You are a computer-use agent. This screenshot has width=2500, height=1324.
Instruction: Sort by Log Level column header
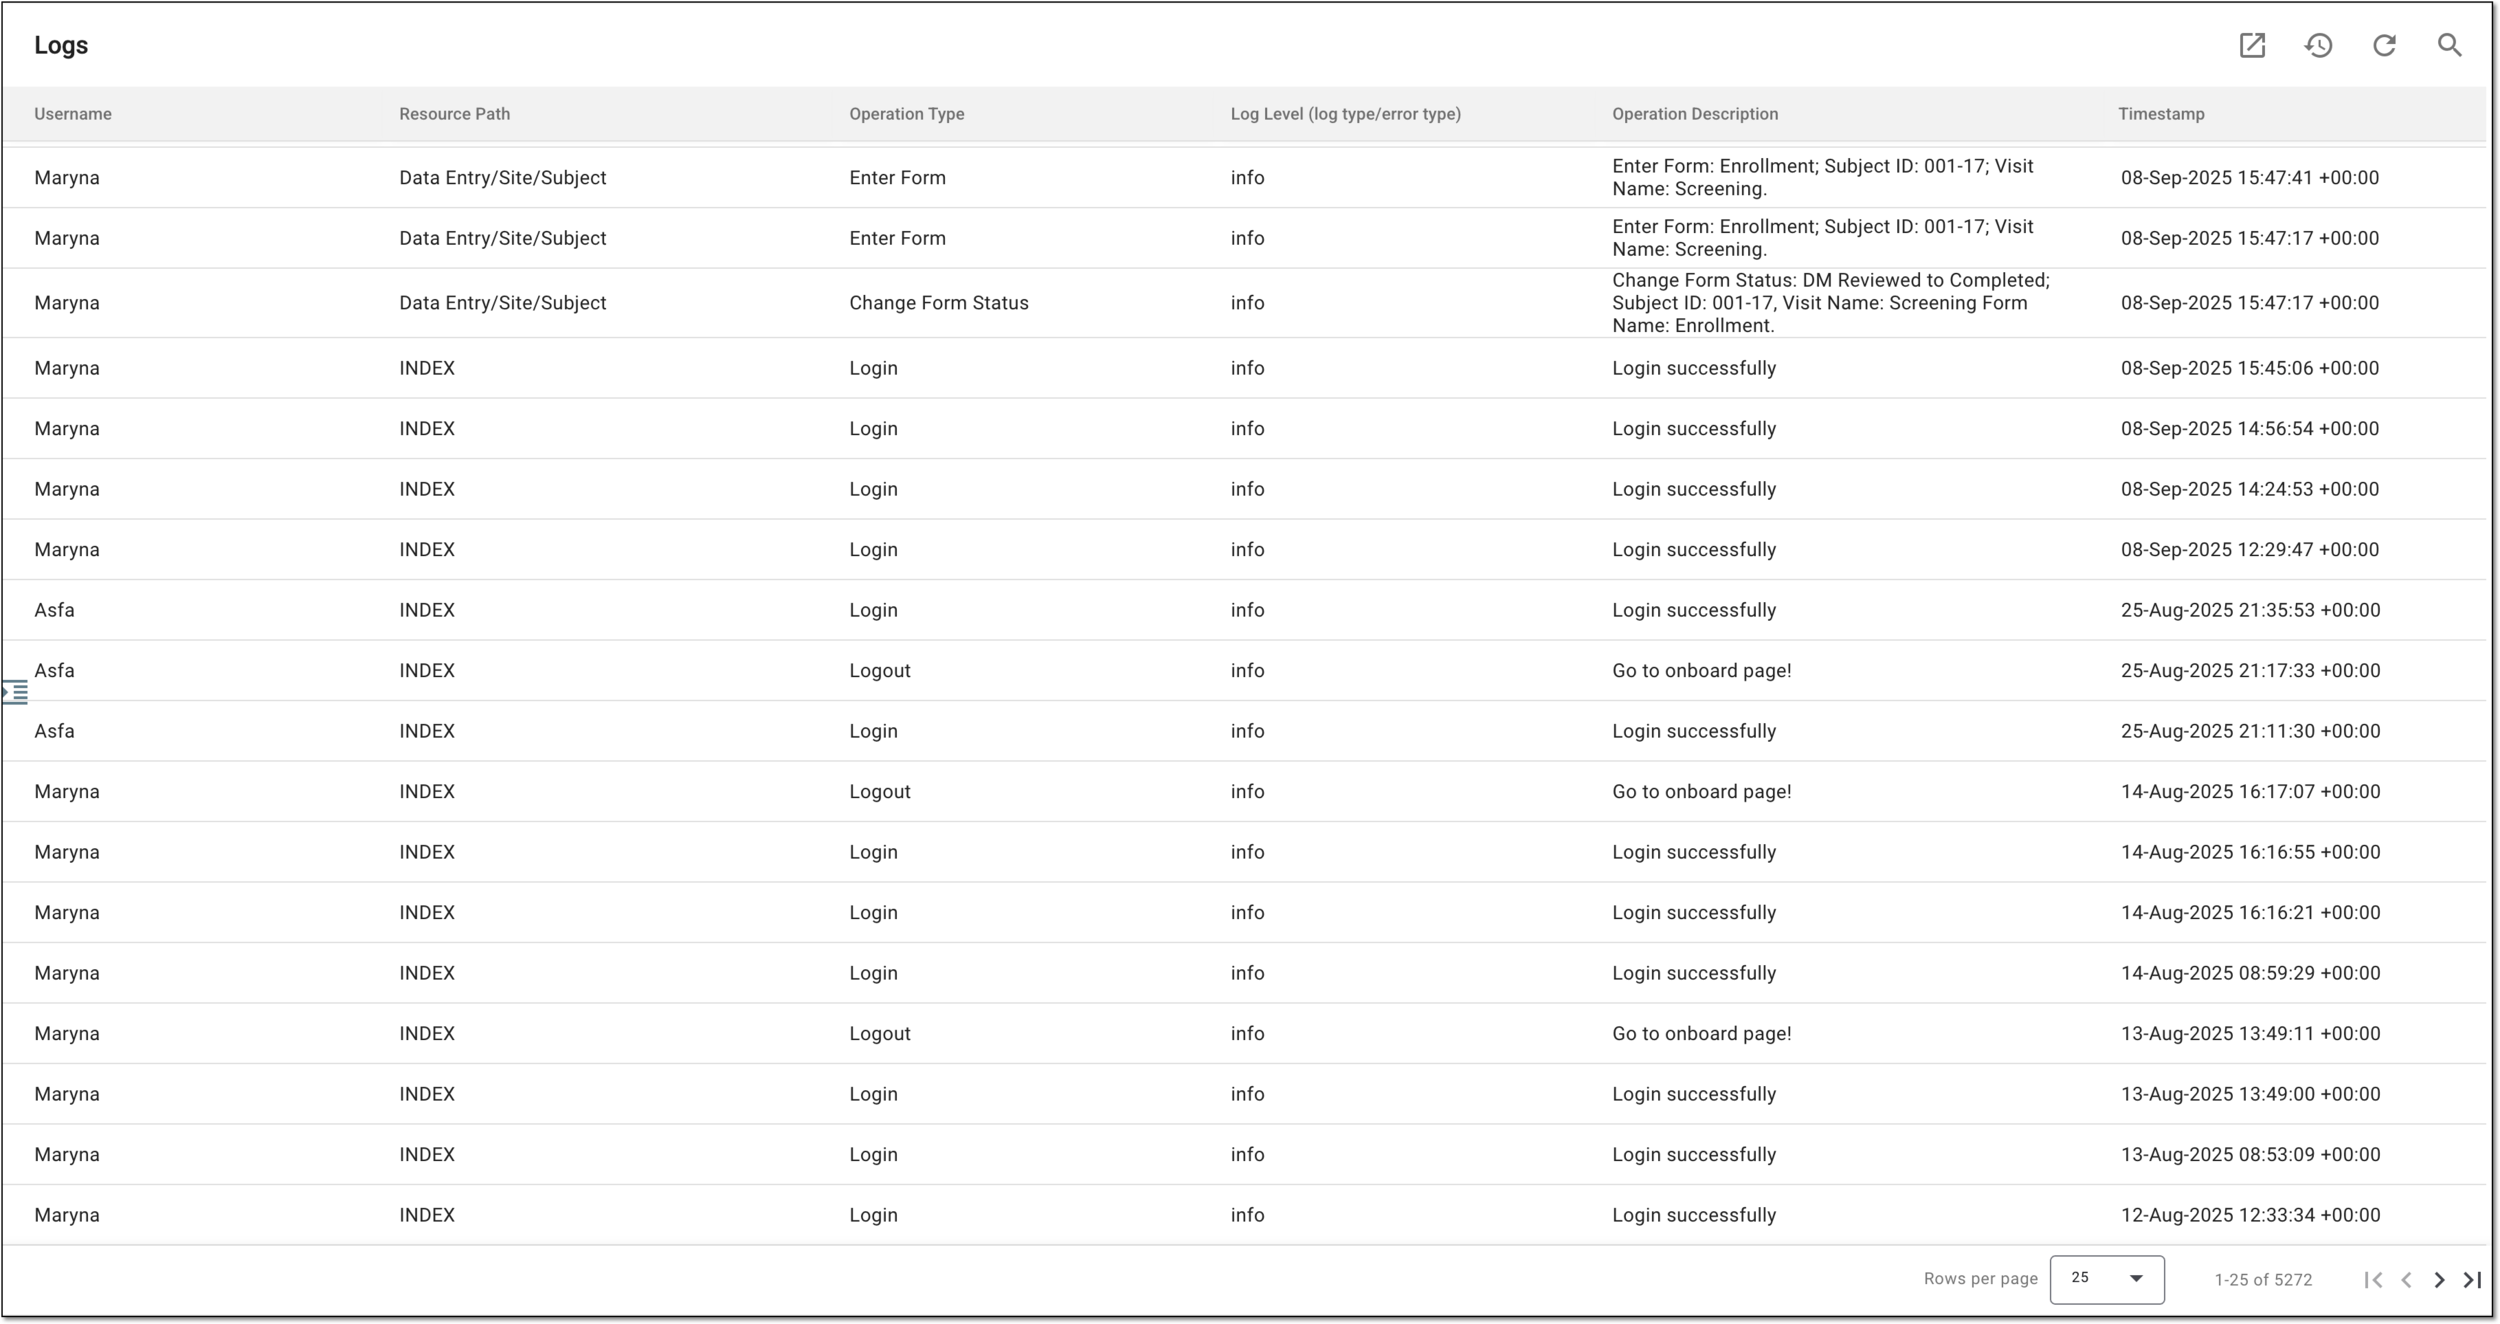(x=1346, y=114)
